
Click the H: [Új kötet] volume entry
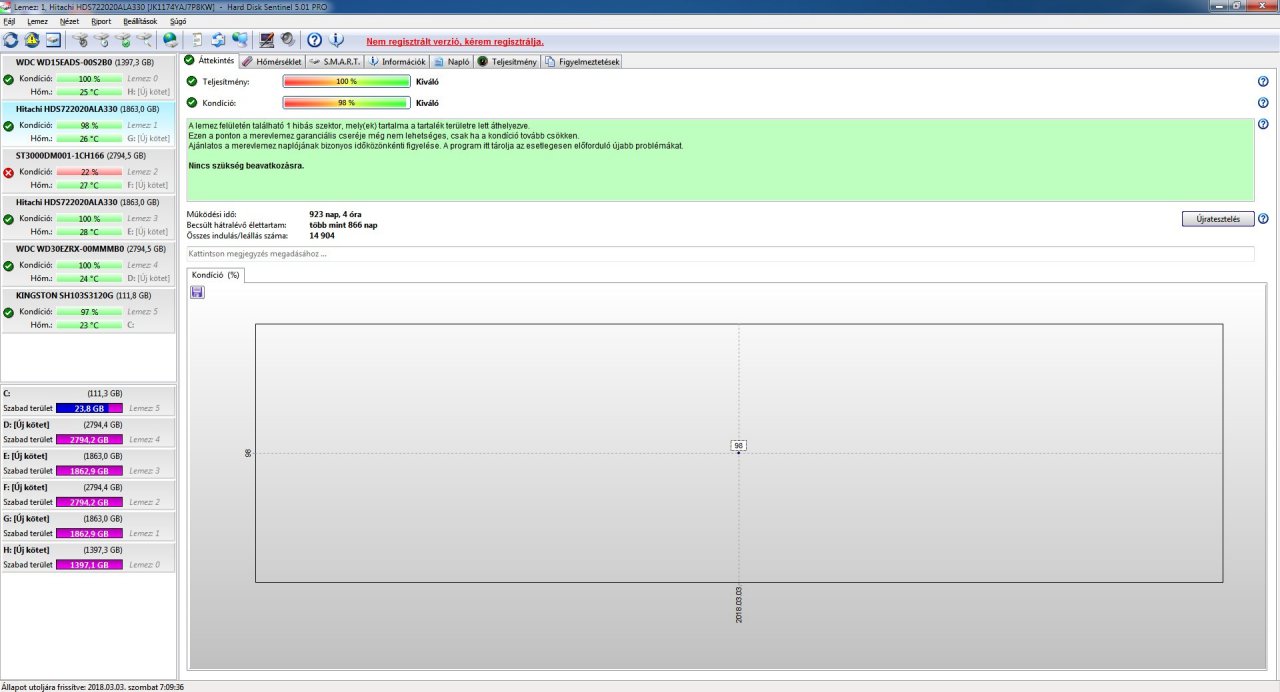click(88, 557)
